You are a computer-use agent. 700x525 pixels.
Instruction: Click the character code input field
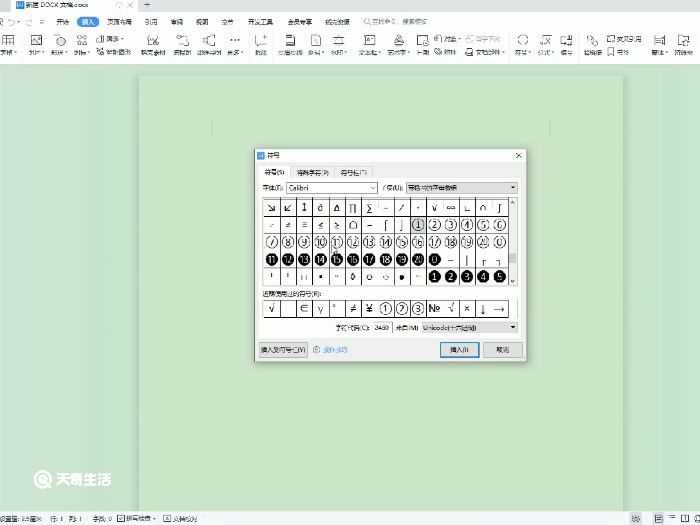[382, 327]
